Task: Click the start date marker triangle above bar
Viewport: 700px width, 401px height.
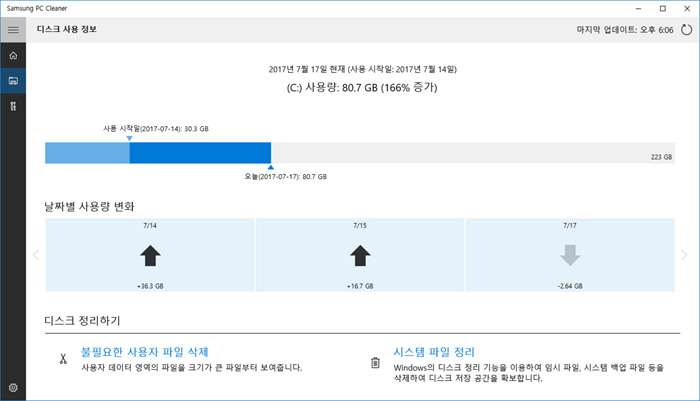Action: (x=130, y=139)
